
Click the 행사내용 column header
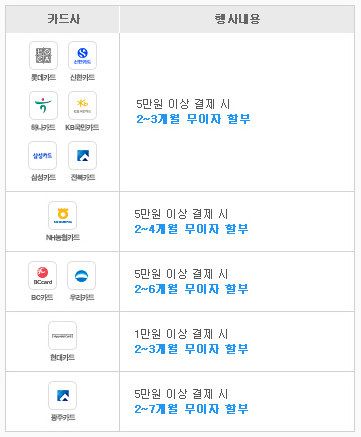tap(237, 19)
